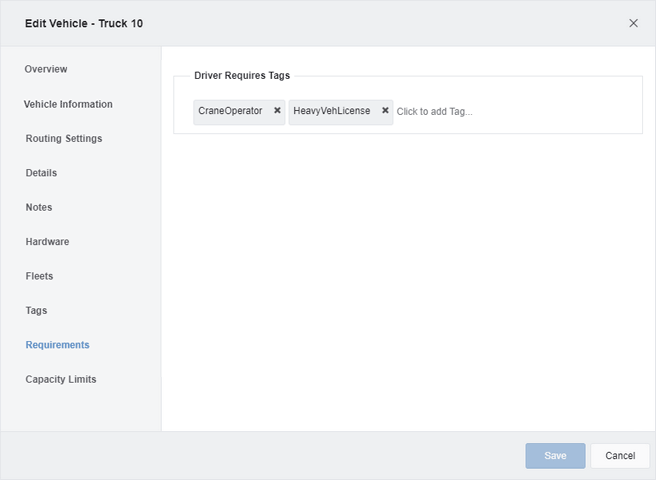This screenshot has width=656, height=480.
Task: Select the HeavyVehLicense tag chip label
Action: 332,111
